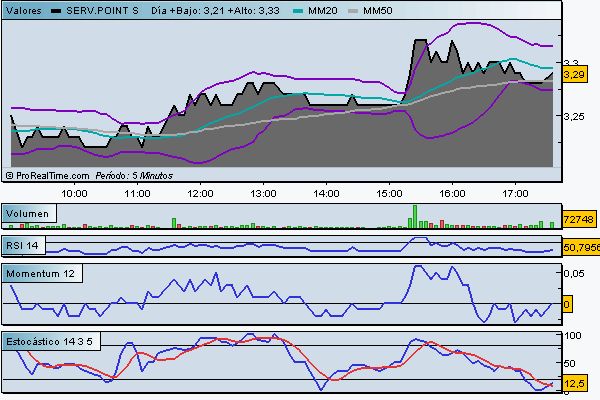Screen dimensions: 600x400
Task: Click the Período: 5 Minutos text
Action: tap(141, 174)
